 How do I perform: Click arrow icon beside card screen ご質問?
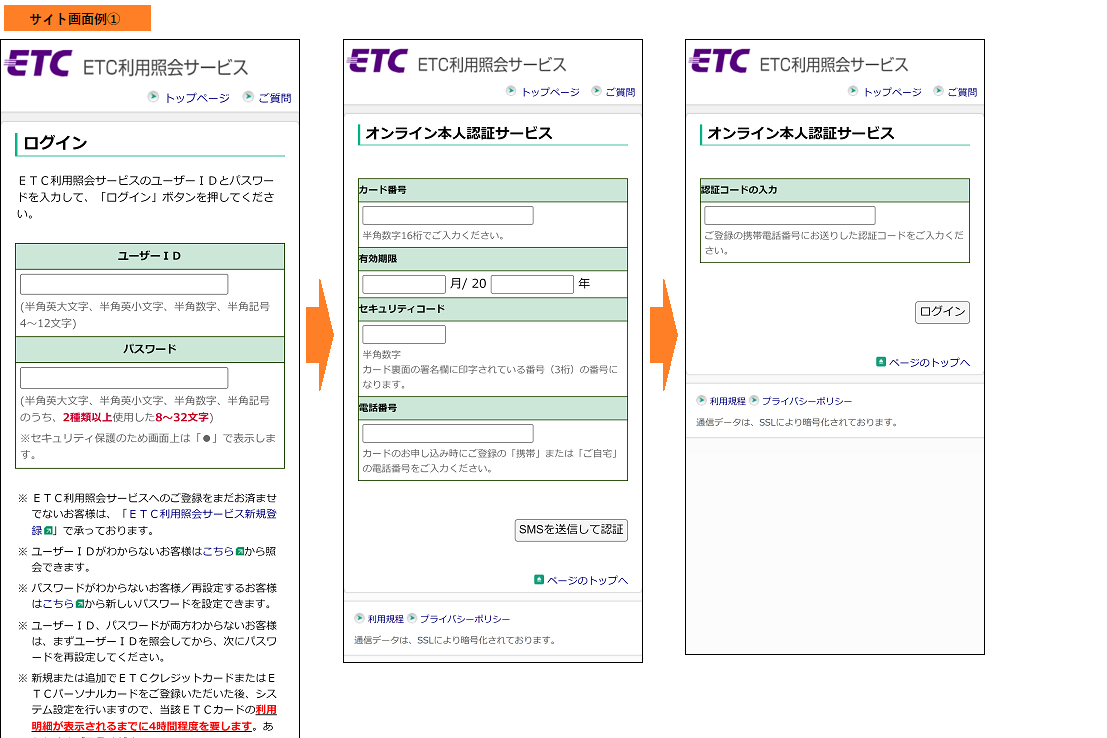pos(597,90)
